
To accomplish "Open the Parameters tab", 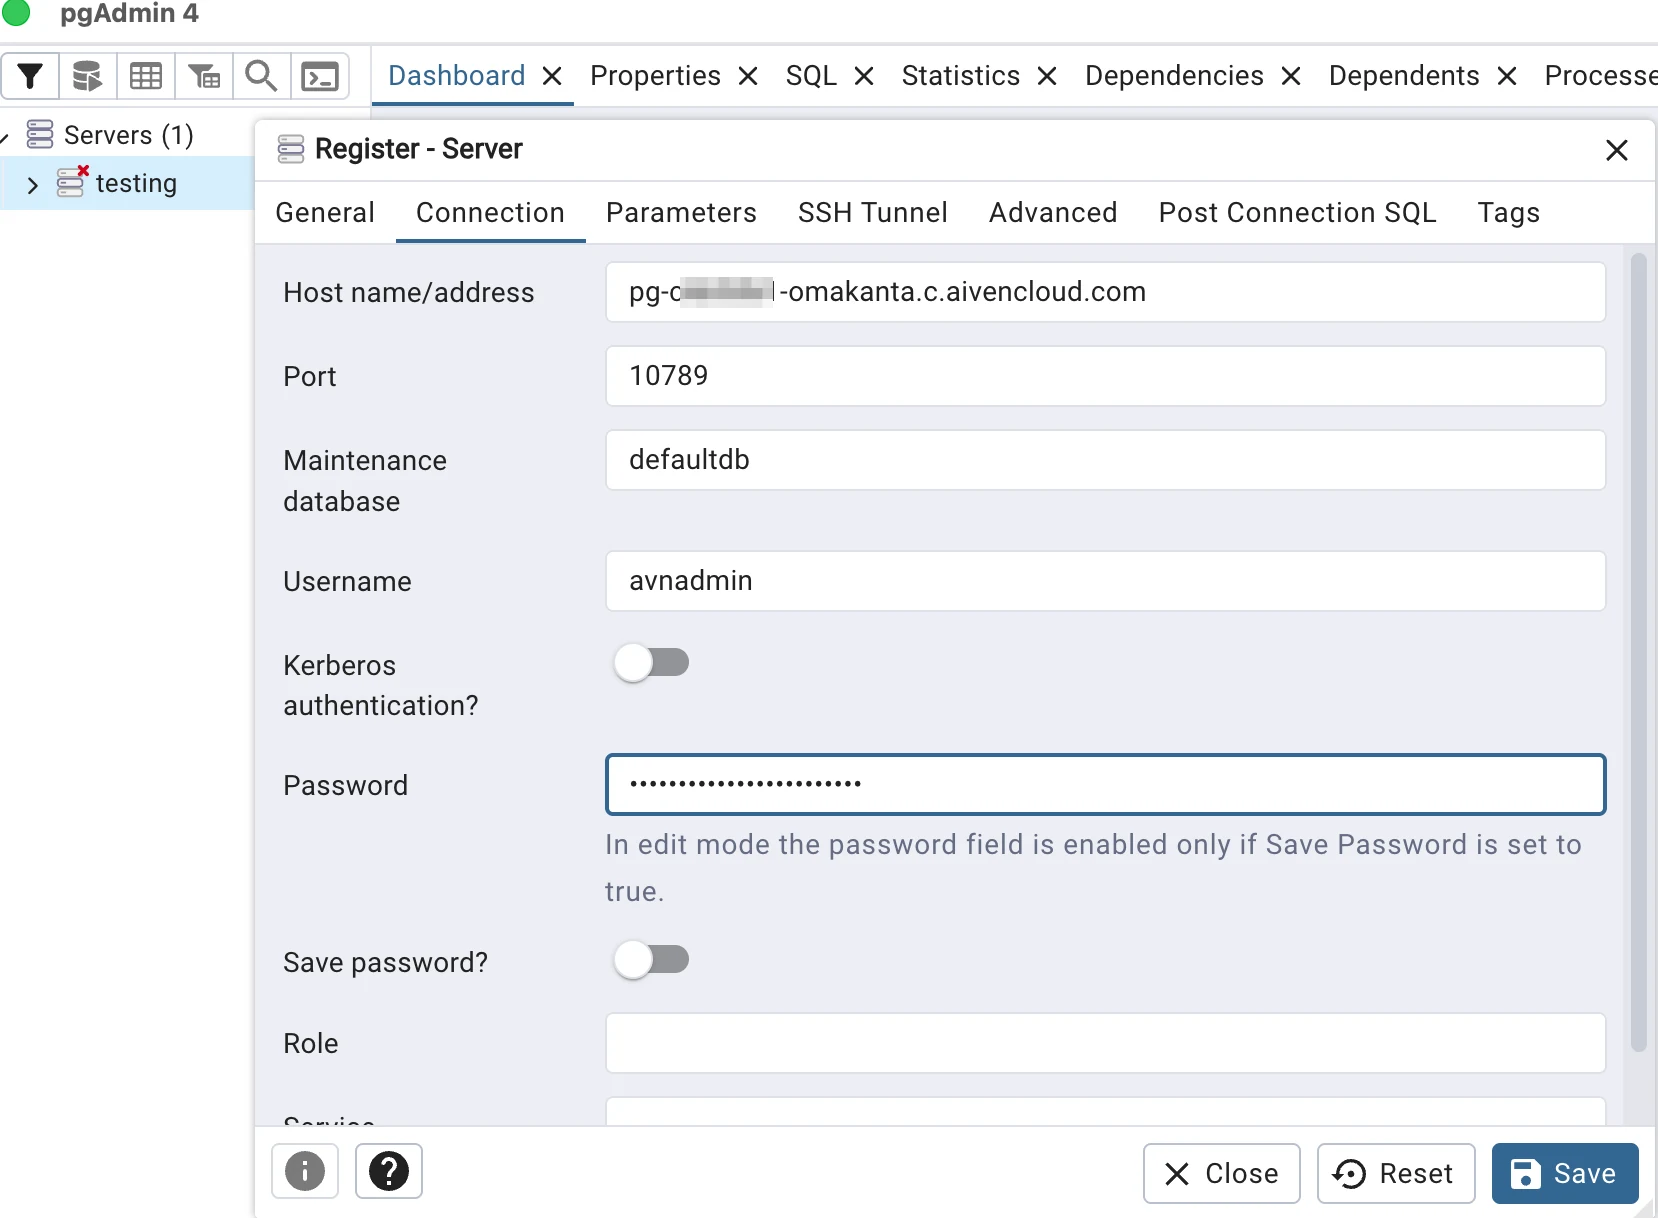I will pyautogui.click(x=681, y=212).
